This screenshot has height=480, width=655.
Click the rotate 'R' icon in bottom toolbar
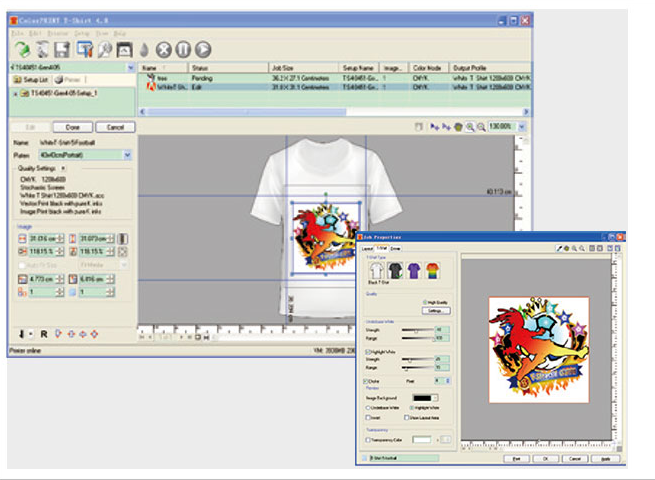pyautogui.click(x=45, y=332)
